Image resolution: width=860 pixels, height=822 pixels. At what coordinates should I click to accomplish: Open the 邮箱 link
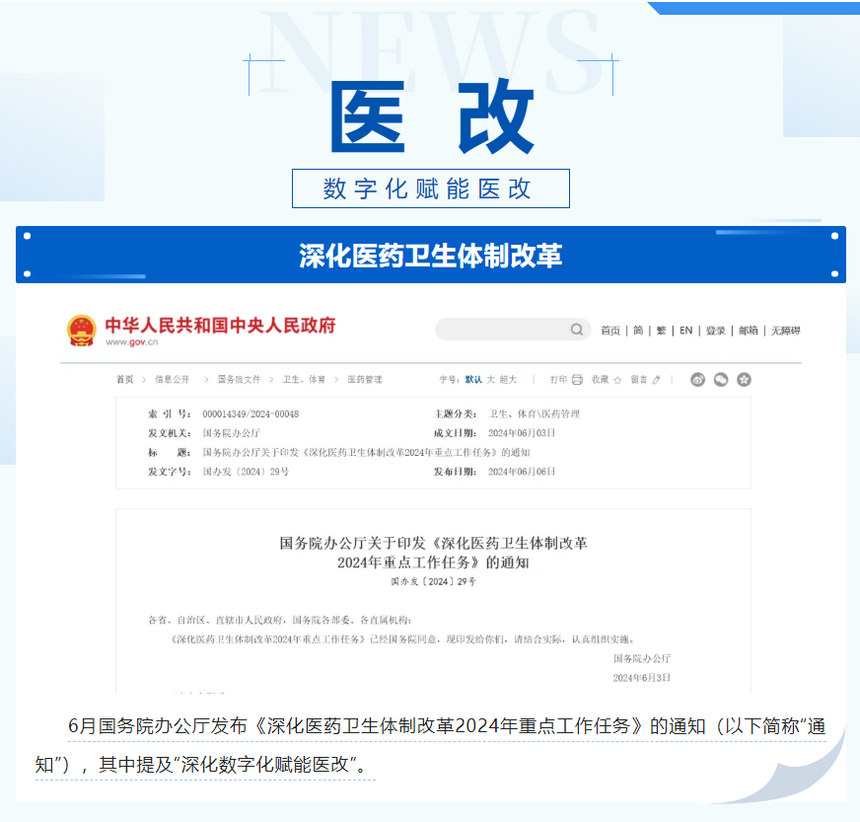coord(748,331)
